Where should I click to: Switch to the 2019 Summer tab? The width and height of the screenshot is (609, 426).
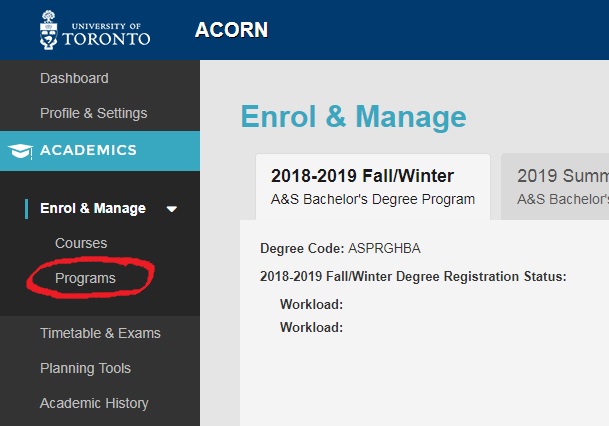point(560,186)
